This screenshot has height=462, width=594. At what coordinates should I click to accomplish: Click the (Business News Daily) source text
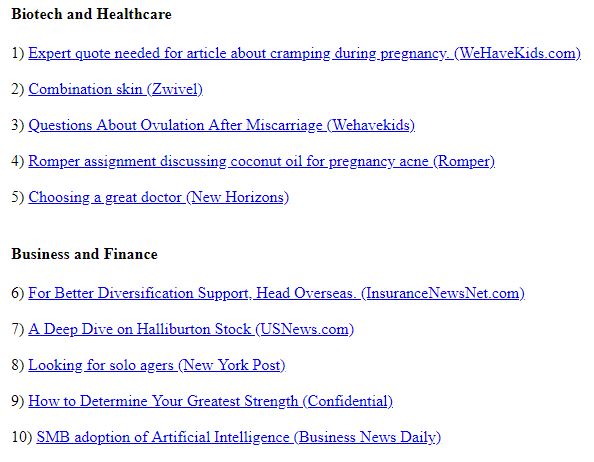coord(367,437)
